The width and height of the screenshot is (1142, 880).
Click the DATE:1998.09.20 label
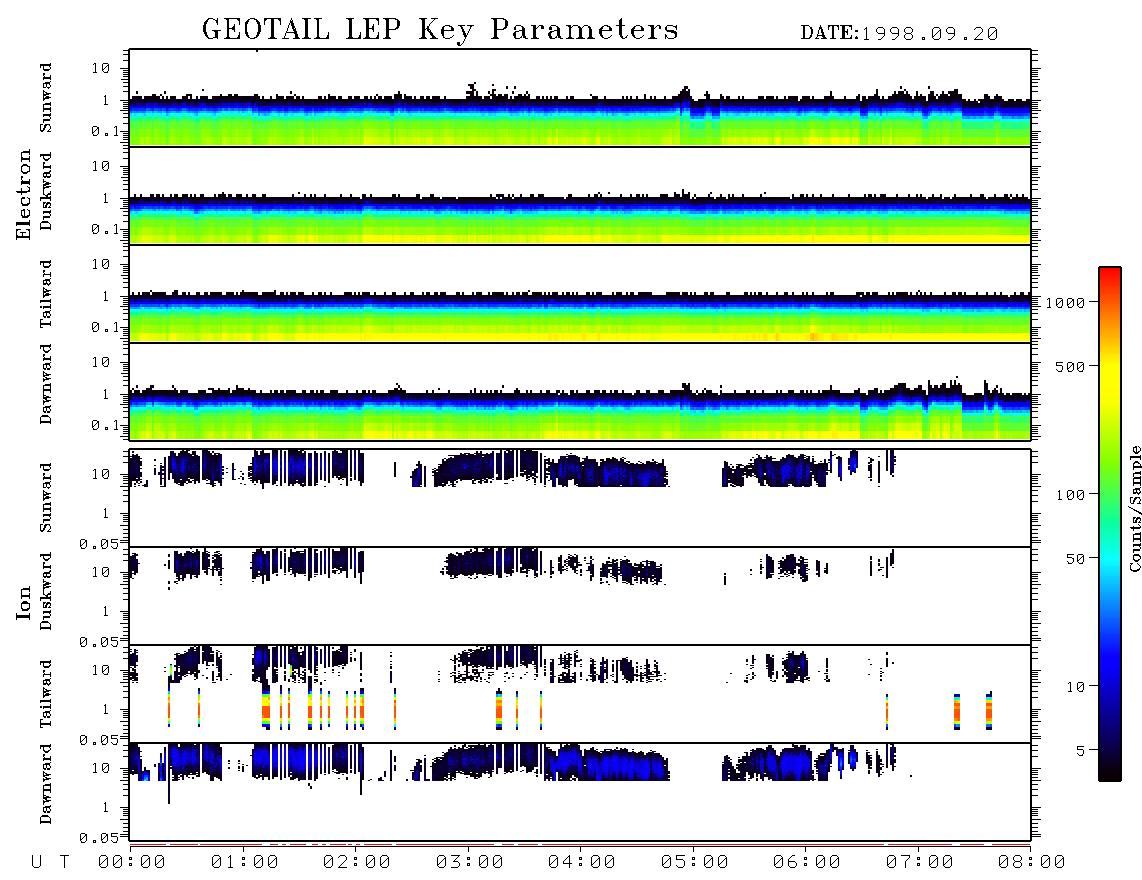tap(899, 34)
